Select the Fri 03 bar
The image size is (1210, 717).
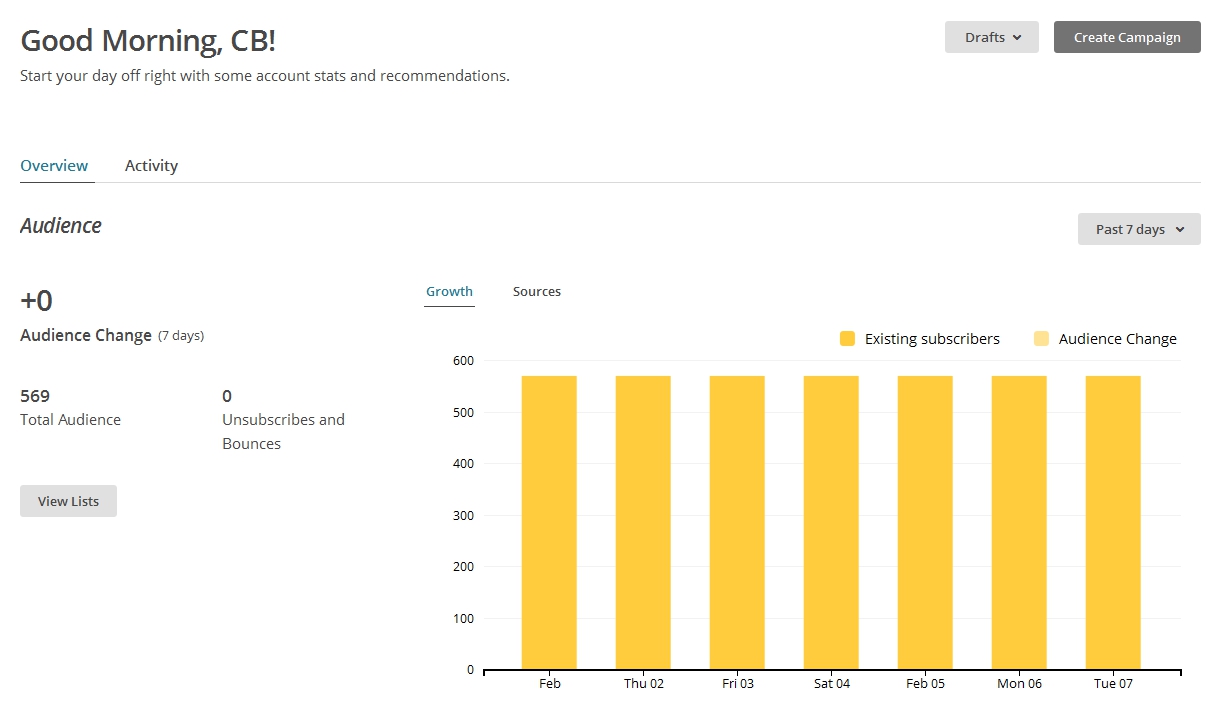point(737,522)
